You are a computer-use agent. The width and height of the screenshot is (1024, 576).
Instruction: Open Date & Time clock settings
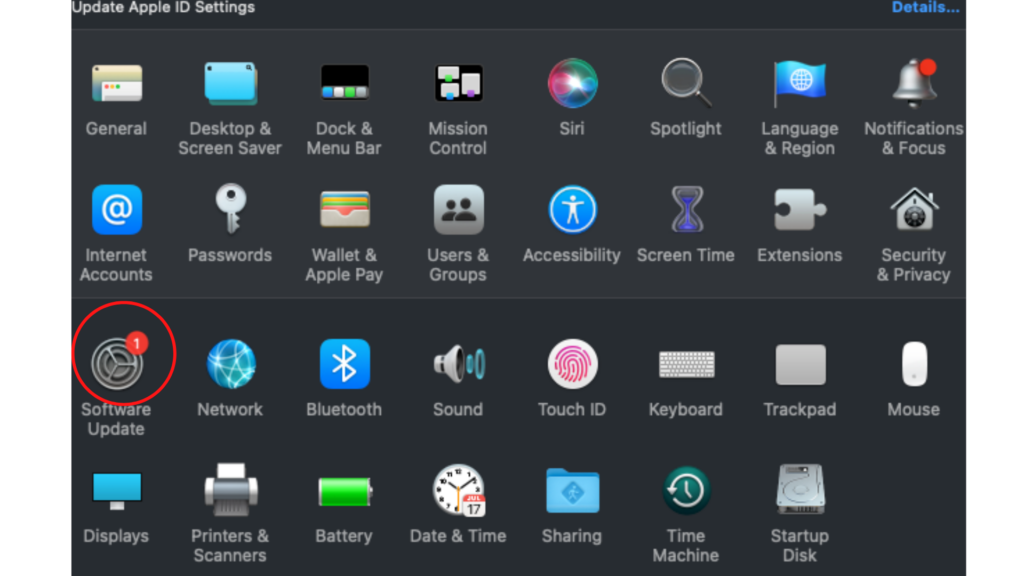coord(458,490)
